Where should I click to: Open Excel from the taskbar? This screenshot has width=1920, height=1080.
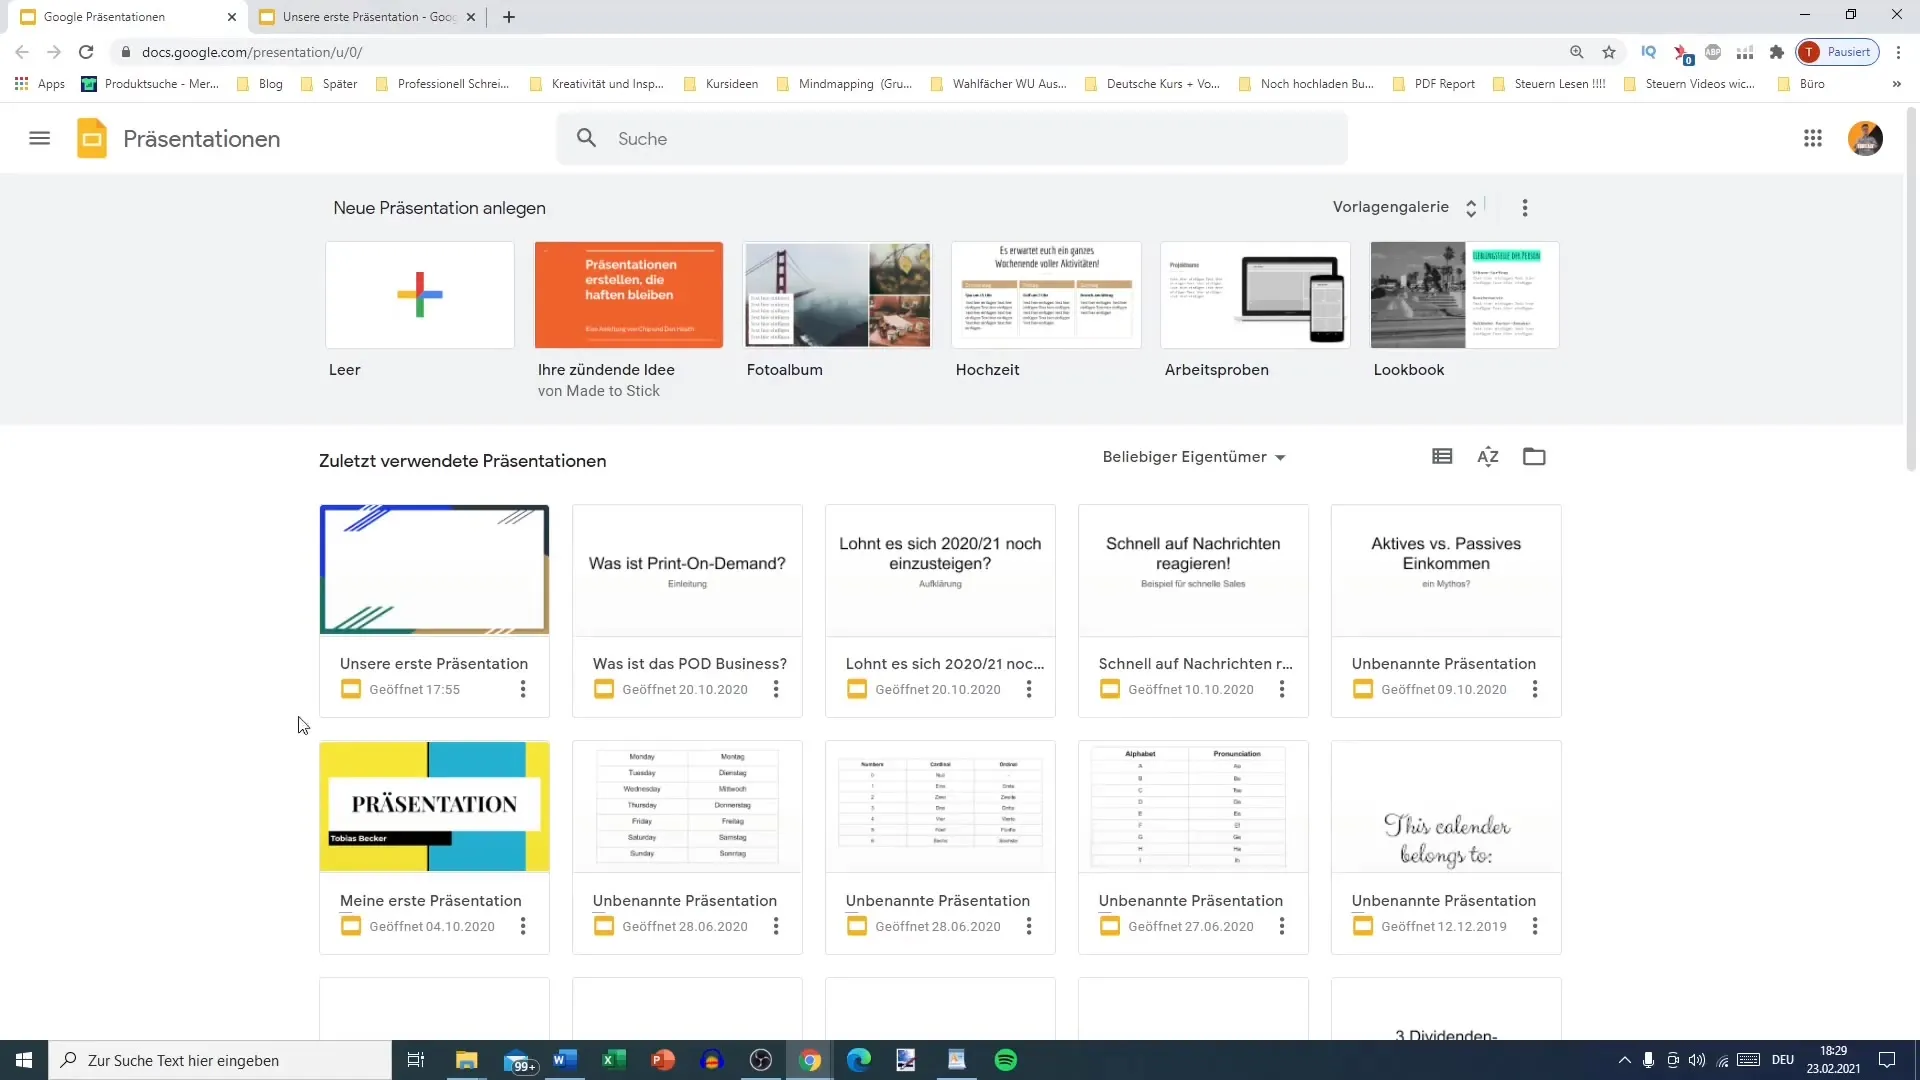click(x=613, y=1060)
